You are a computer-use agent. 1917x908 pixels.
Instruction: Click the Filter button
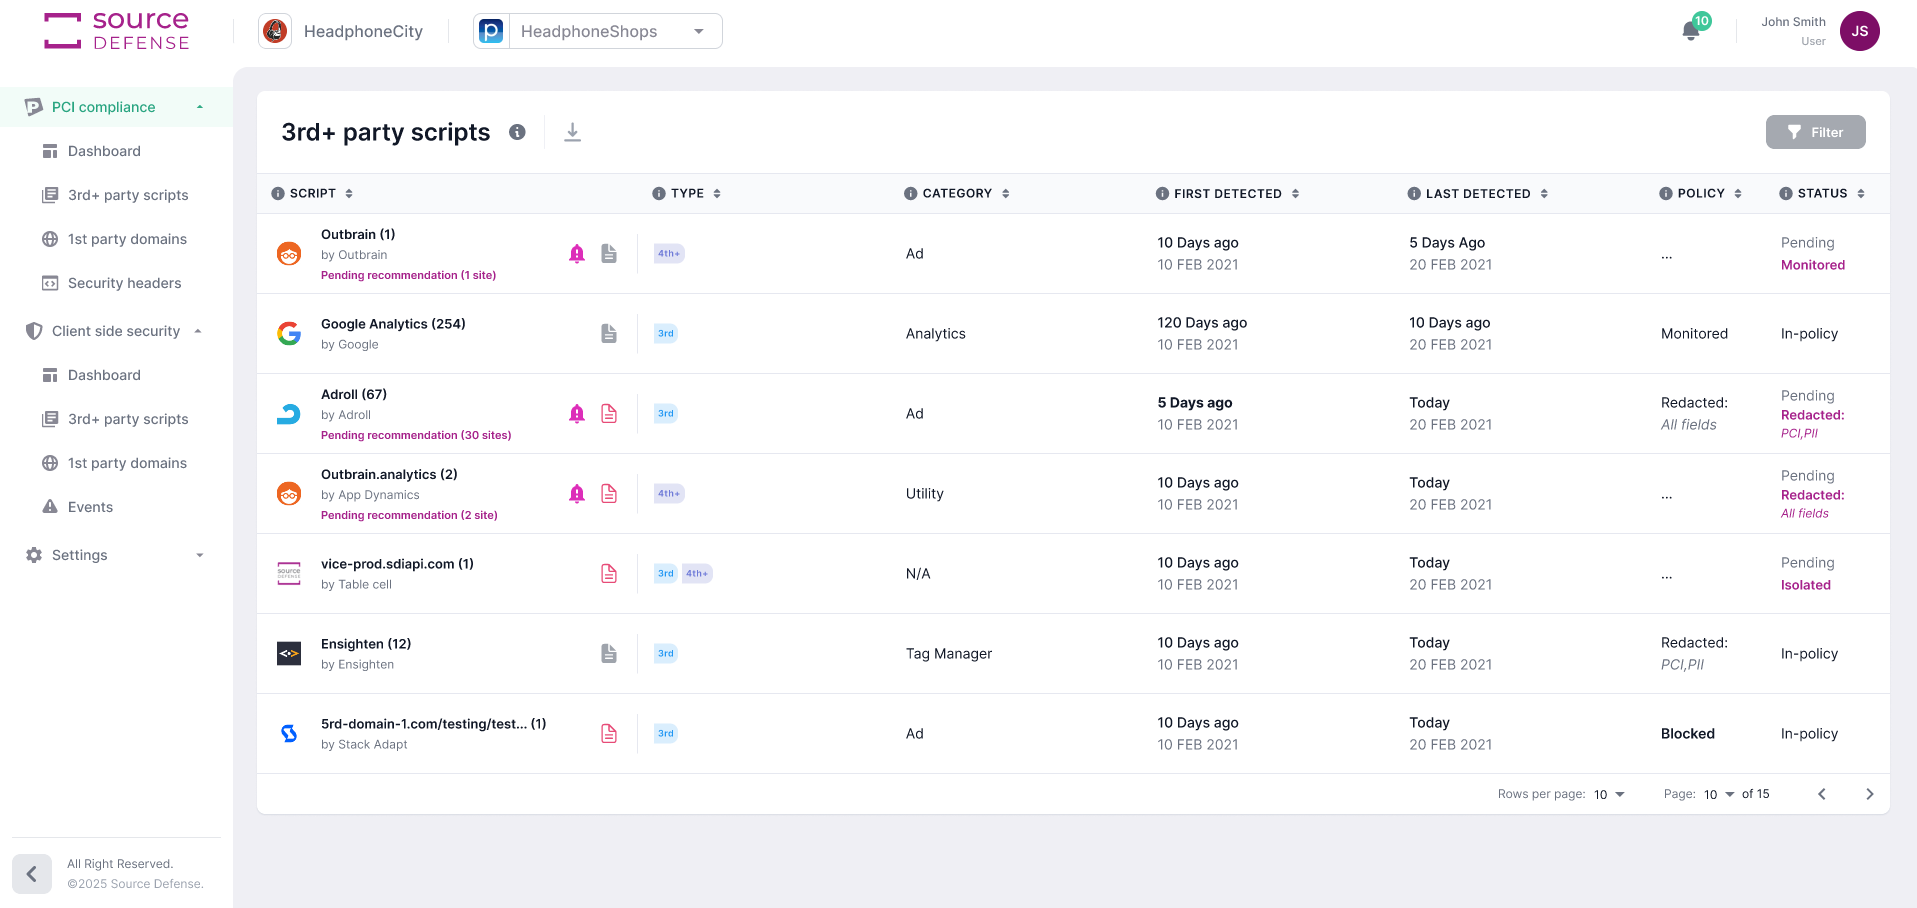click(x=1815, y=132)
